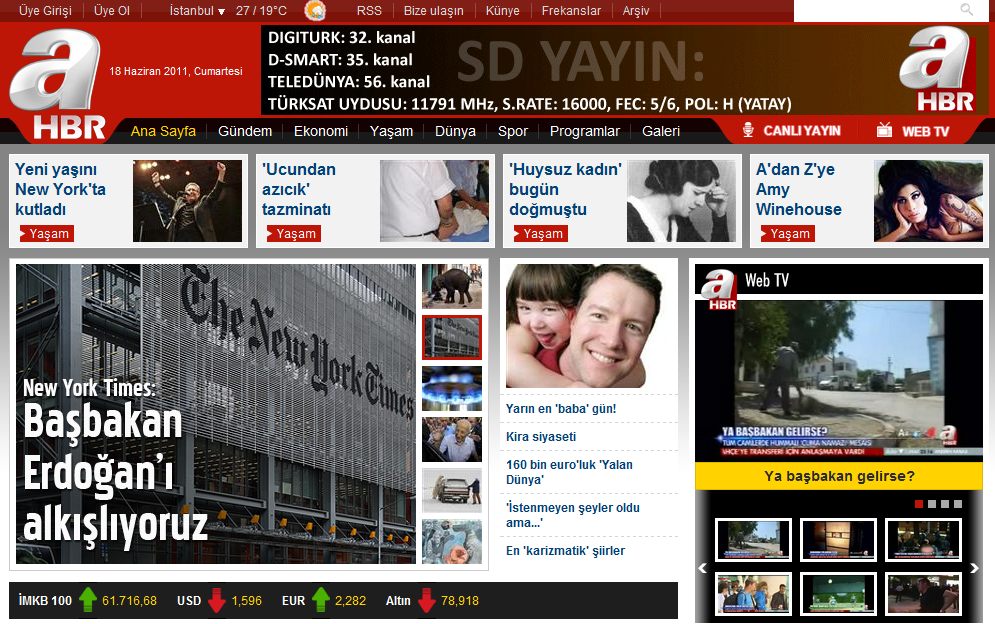This screenshot has width=995, height=624.
Task: Select the elephant slider thumbnail
Action: pos(452,287)
